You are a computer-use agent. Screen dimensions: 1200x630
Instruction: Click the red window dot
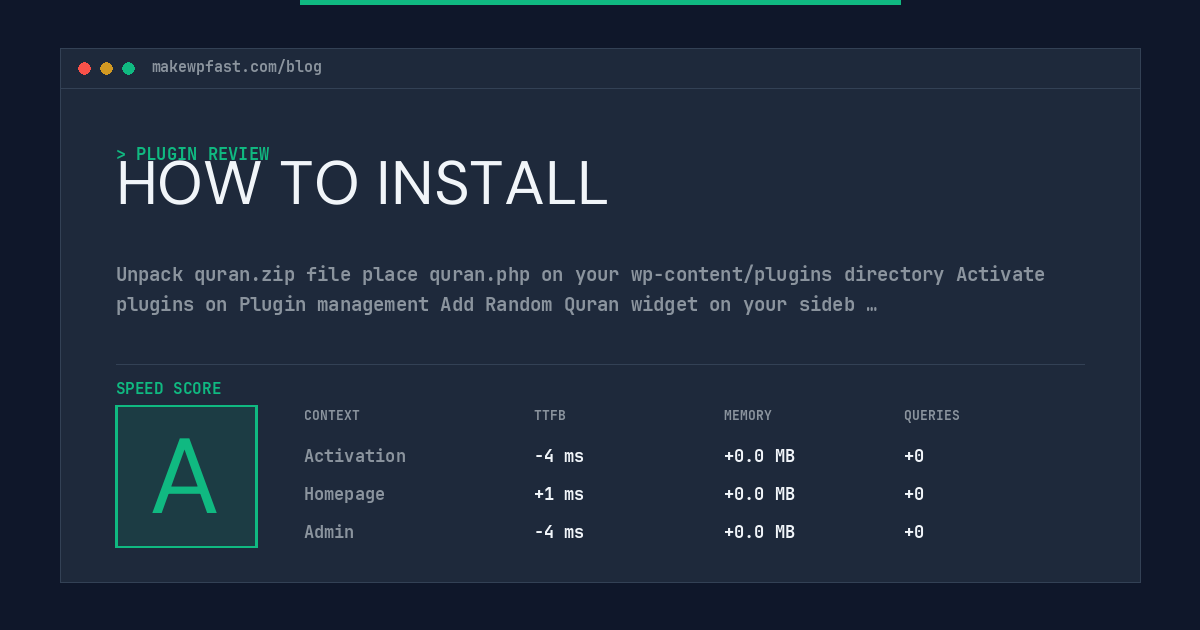coord(84,68)
